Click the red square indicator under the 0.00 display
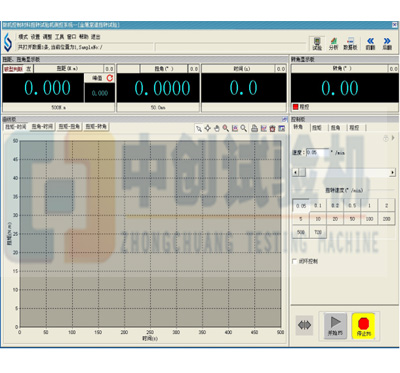The image size is (400, 373). 295,107
